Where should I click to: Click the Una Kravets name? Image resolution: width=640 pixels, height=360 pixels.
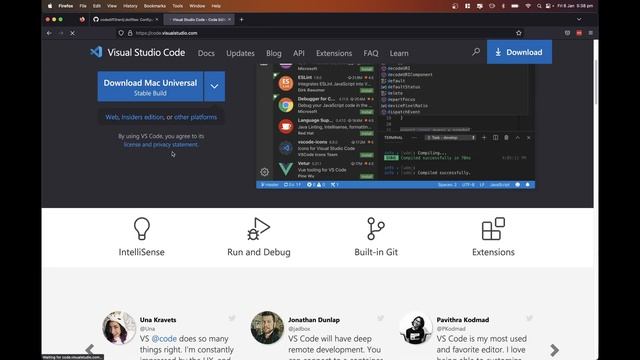pos(158,320)
